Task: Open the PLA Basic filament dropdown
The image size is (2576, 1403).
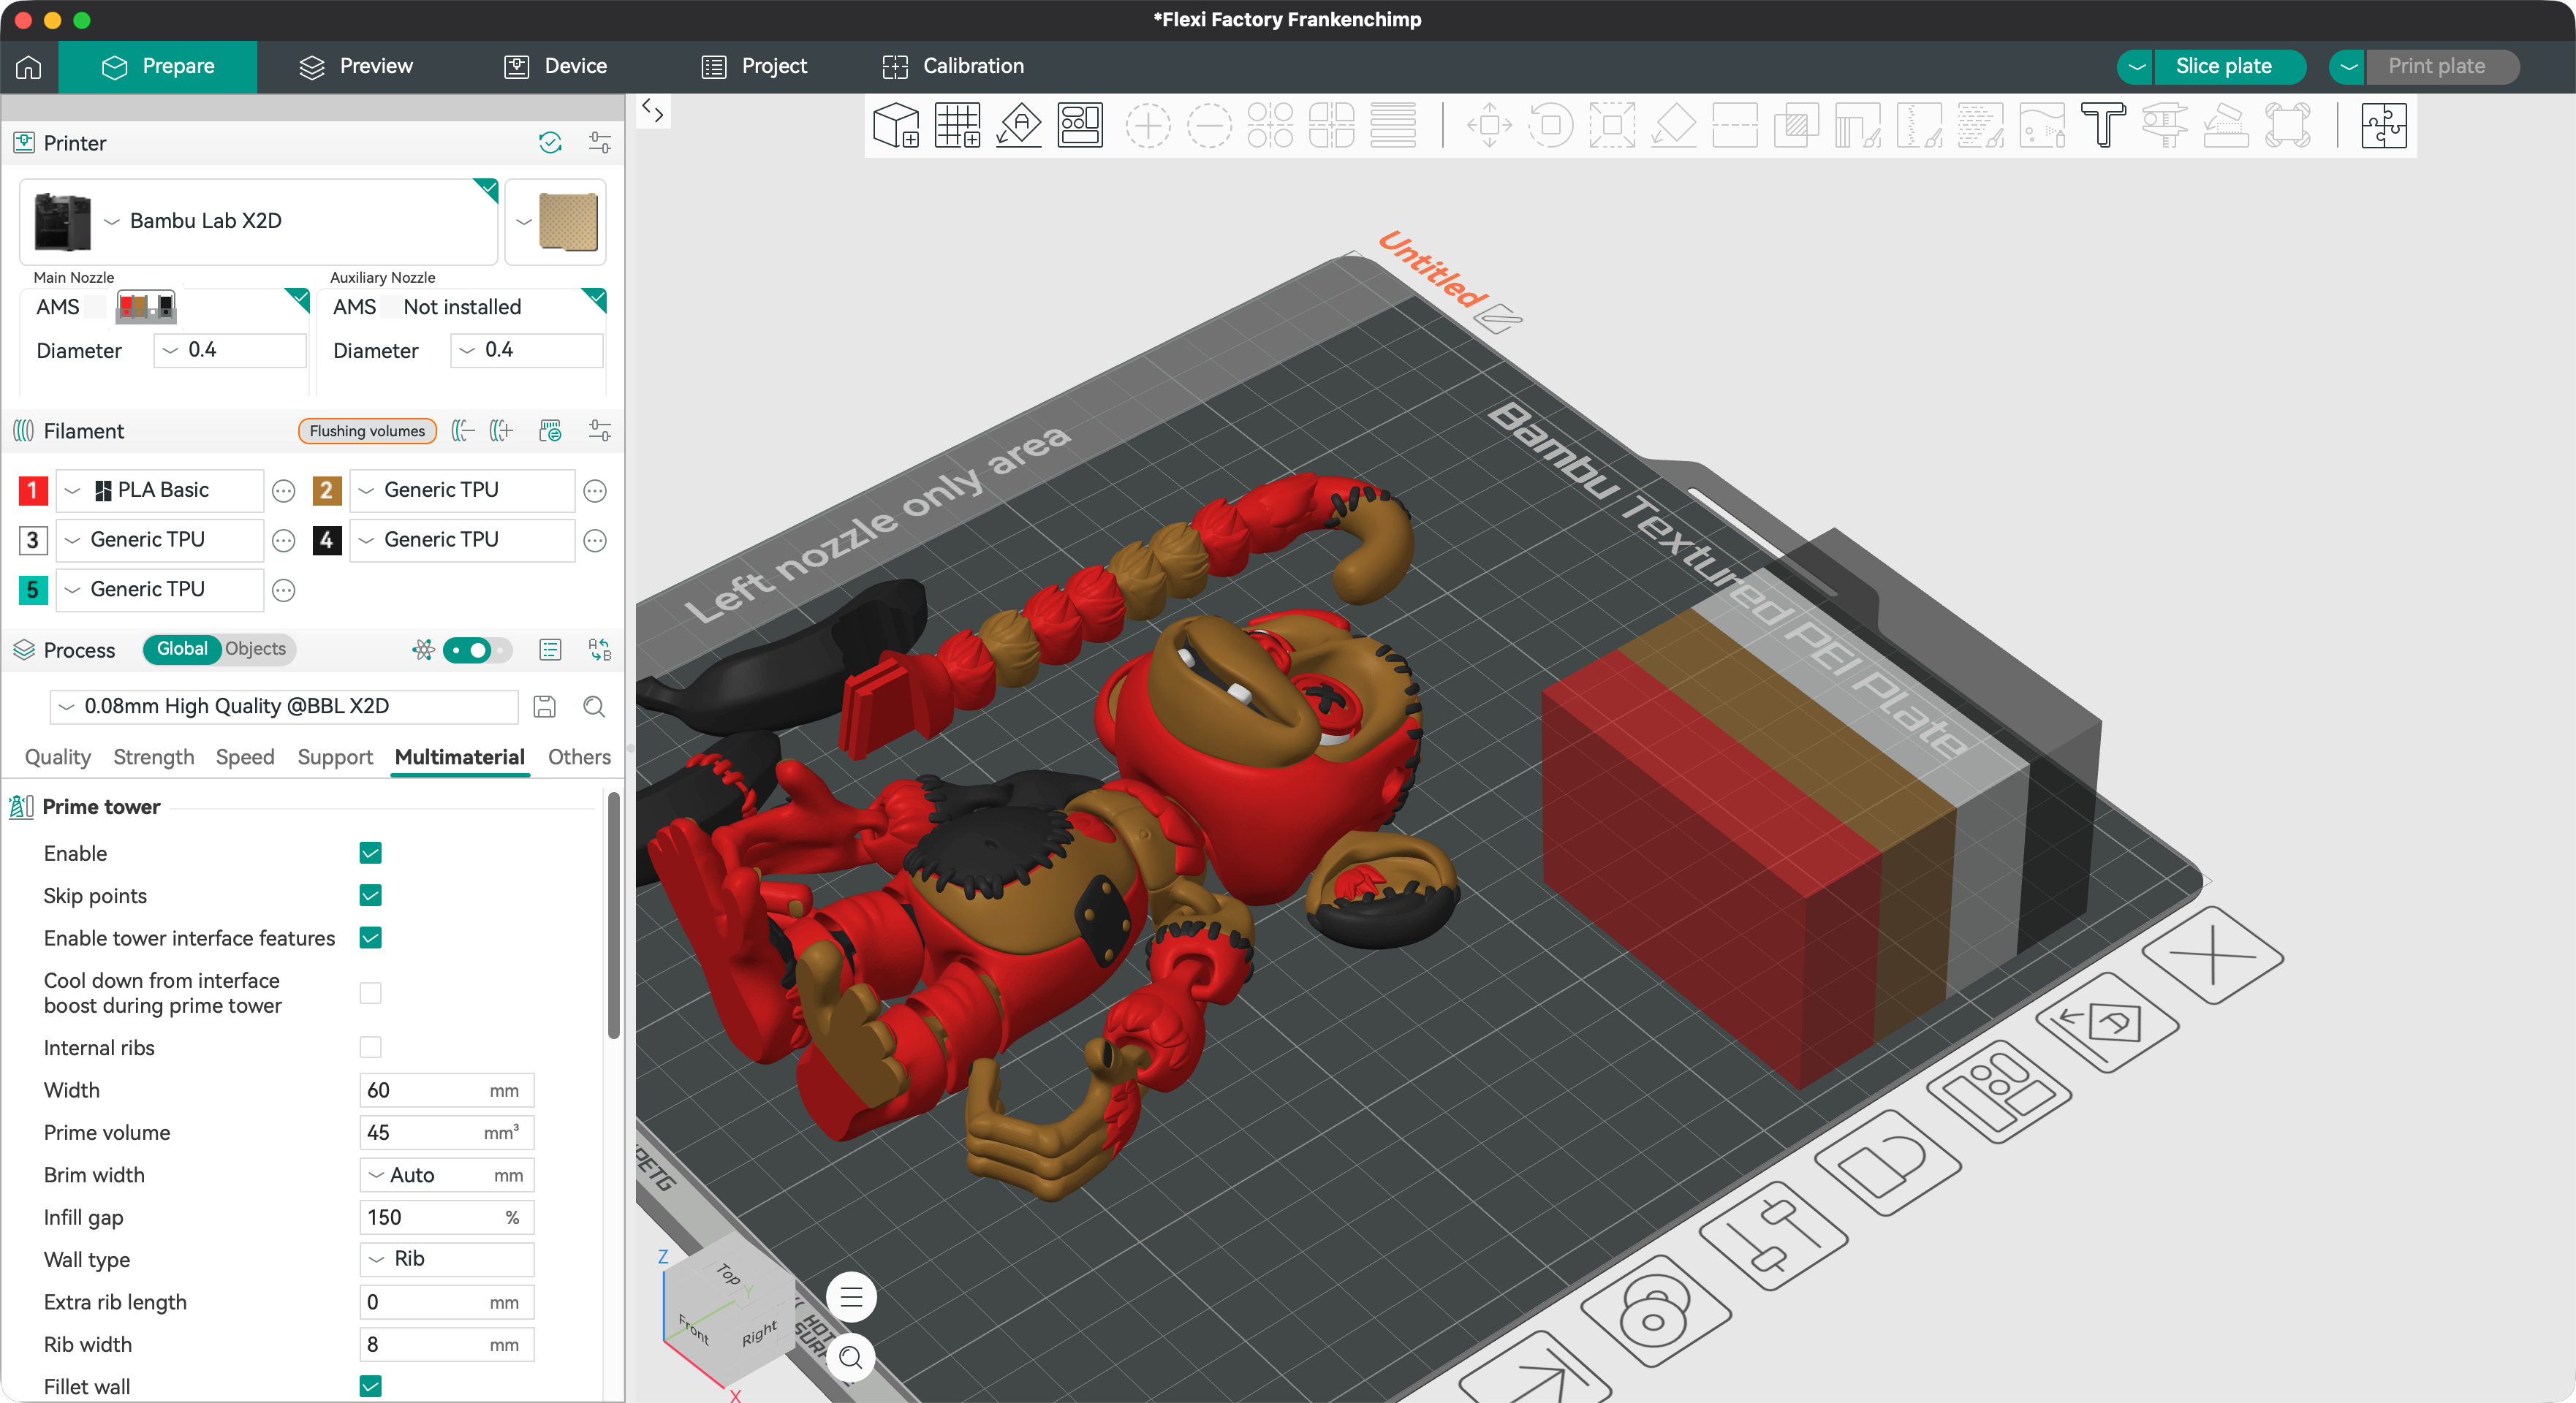Action: point(160,491)
